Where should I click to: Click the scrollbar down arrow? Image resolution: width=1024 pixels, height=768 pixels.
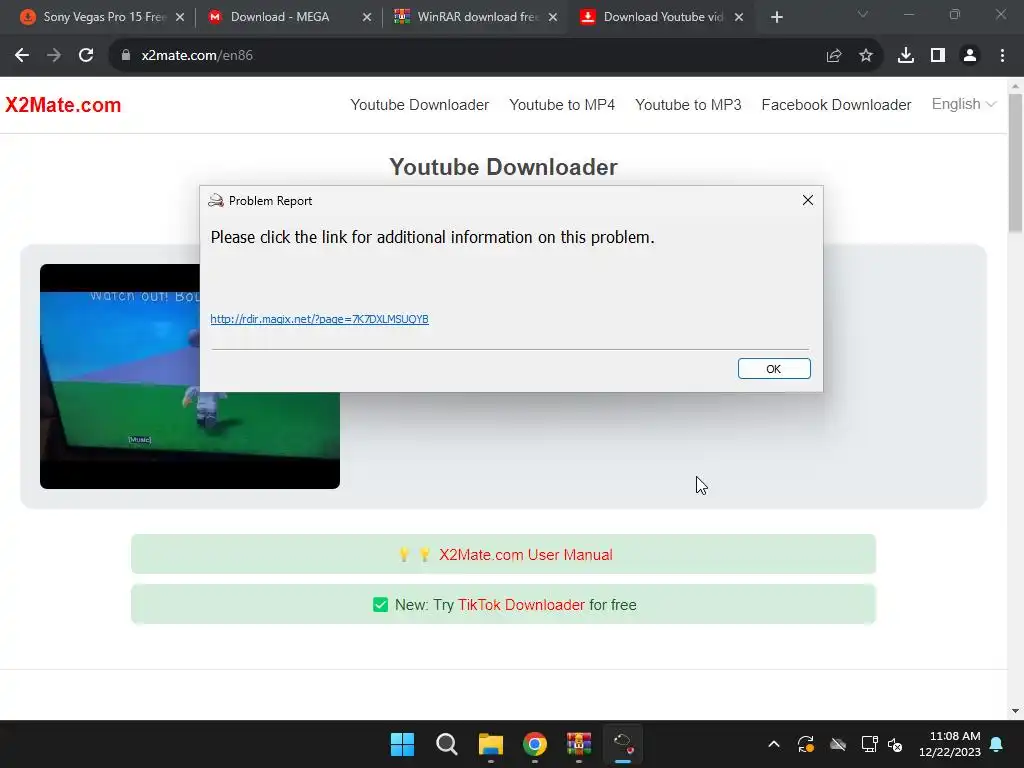pyautogui.click(x=1015, y=711)
